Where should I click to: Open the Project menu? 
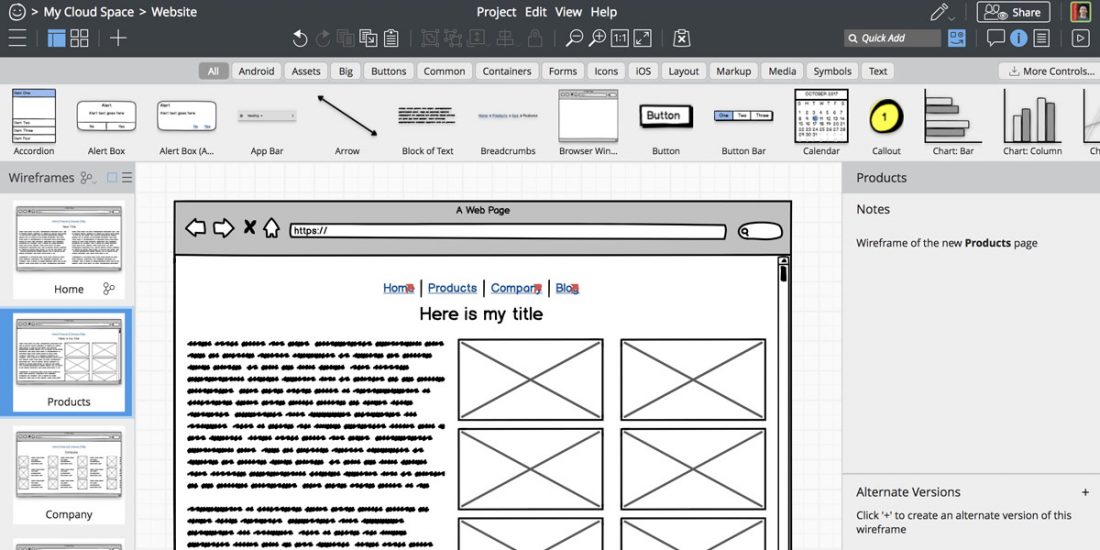tap(497, 12)
